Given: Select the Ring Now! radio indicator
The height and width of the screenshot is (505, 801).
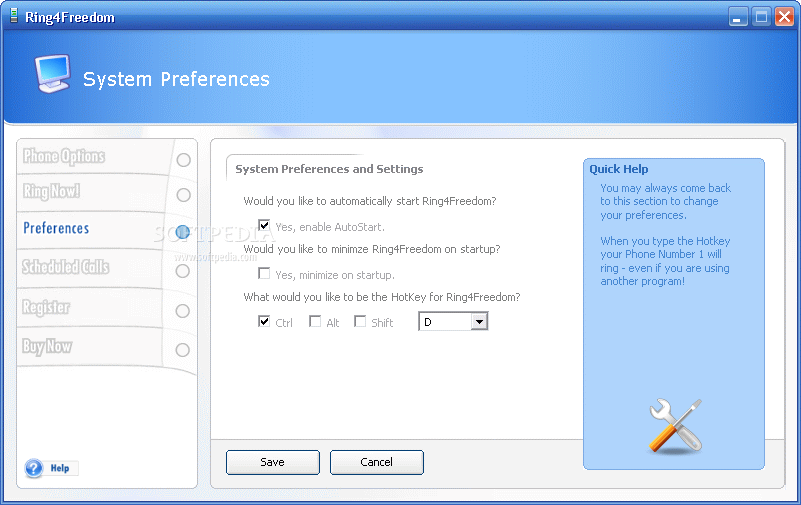Looking at the screenshot, I should (x=183, y=195).
